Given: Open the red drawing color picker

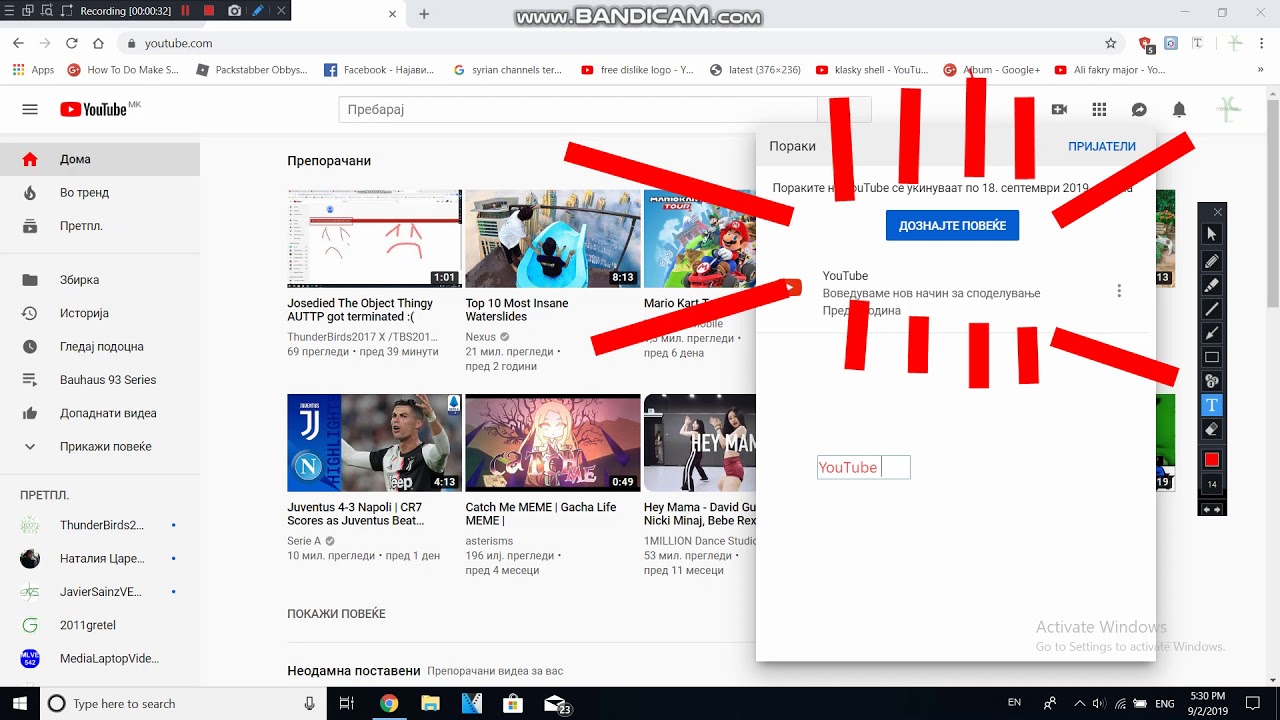Looking at the screenshot, I should (1212, 460).
